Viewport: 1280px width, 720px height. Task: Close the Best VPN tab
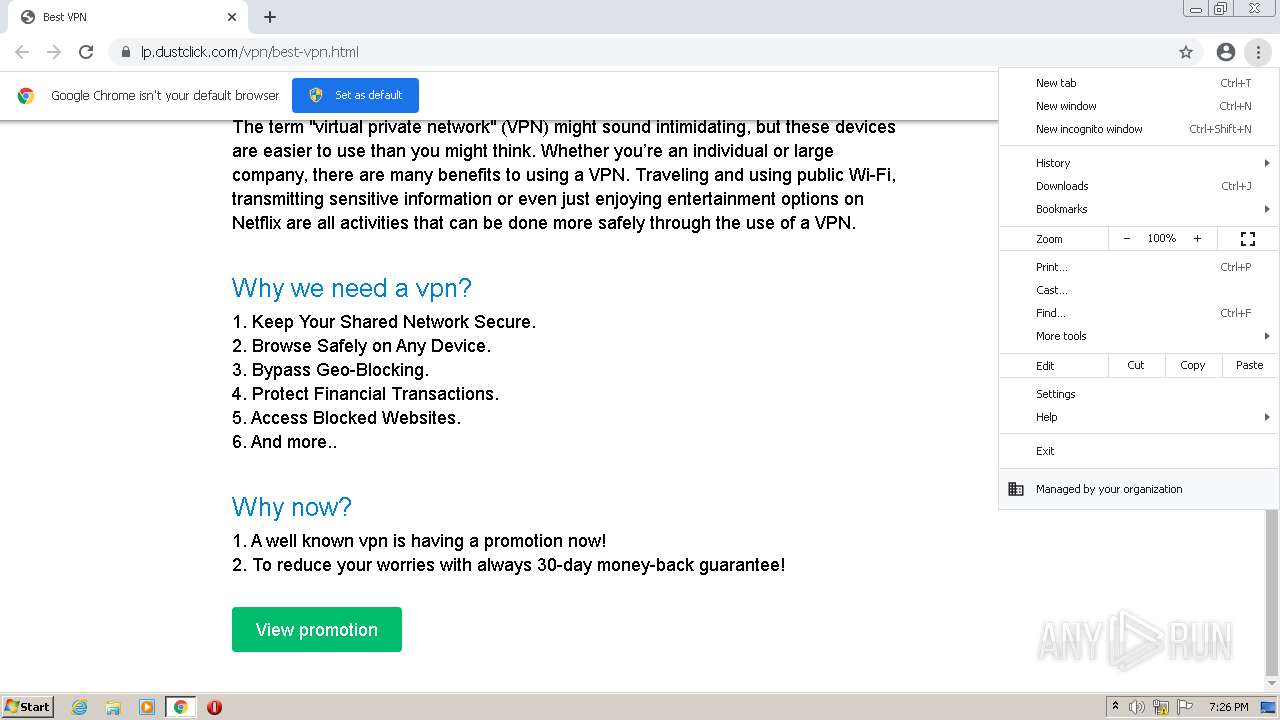232,17
